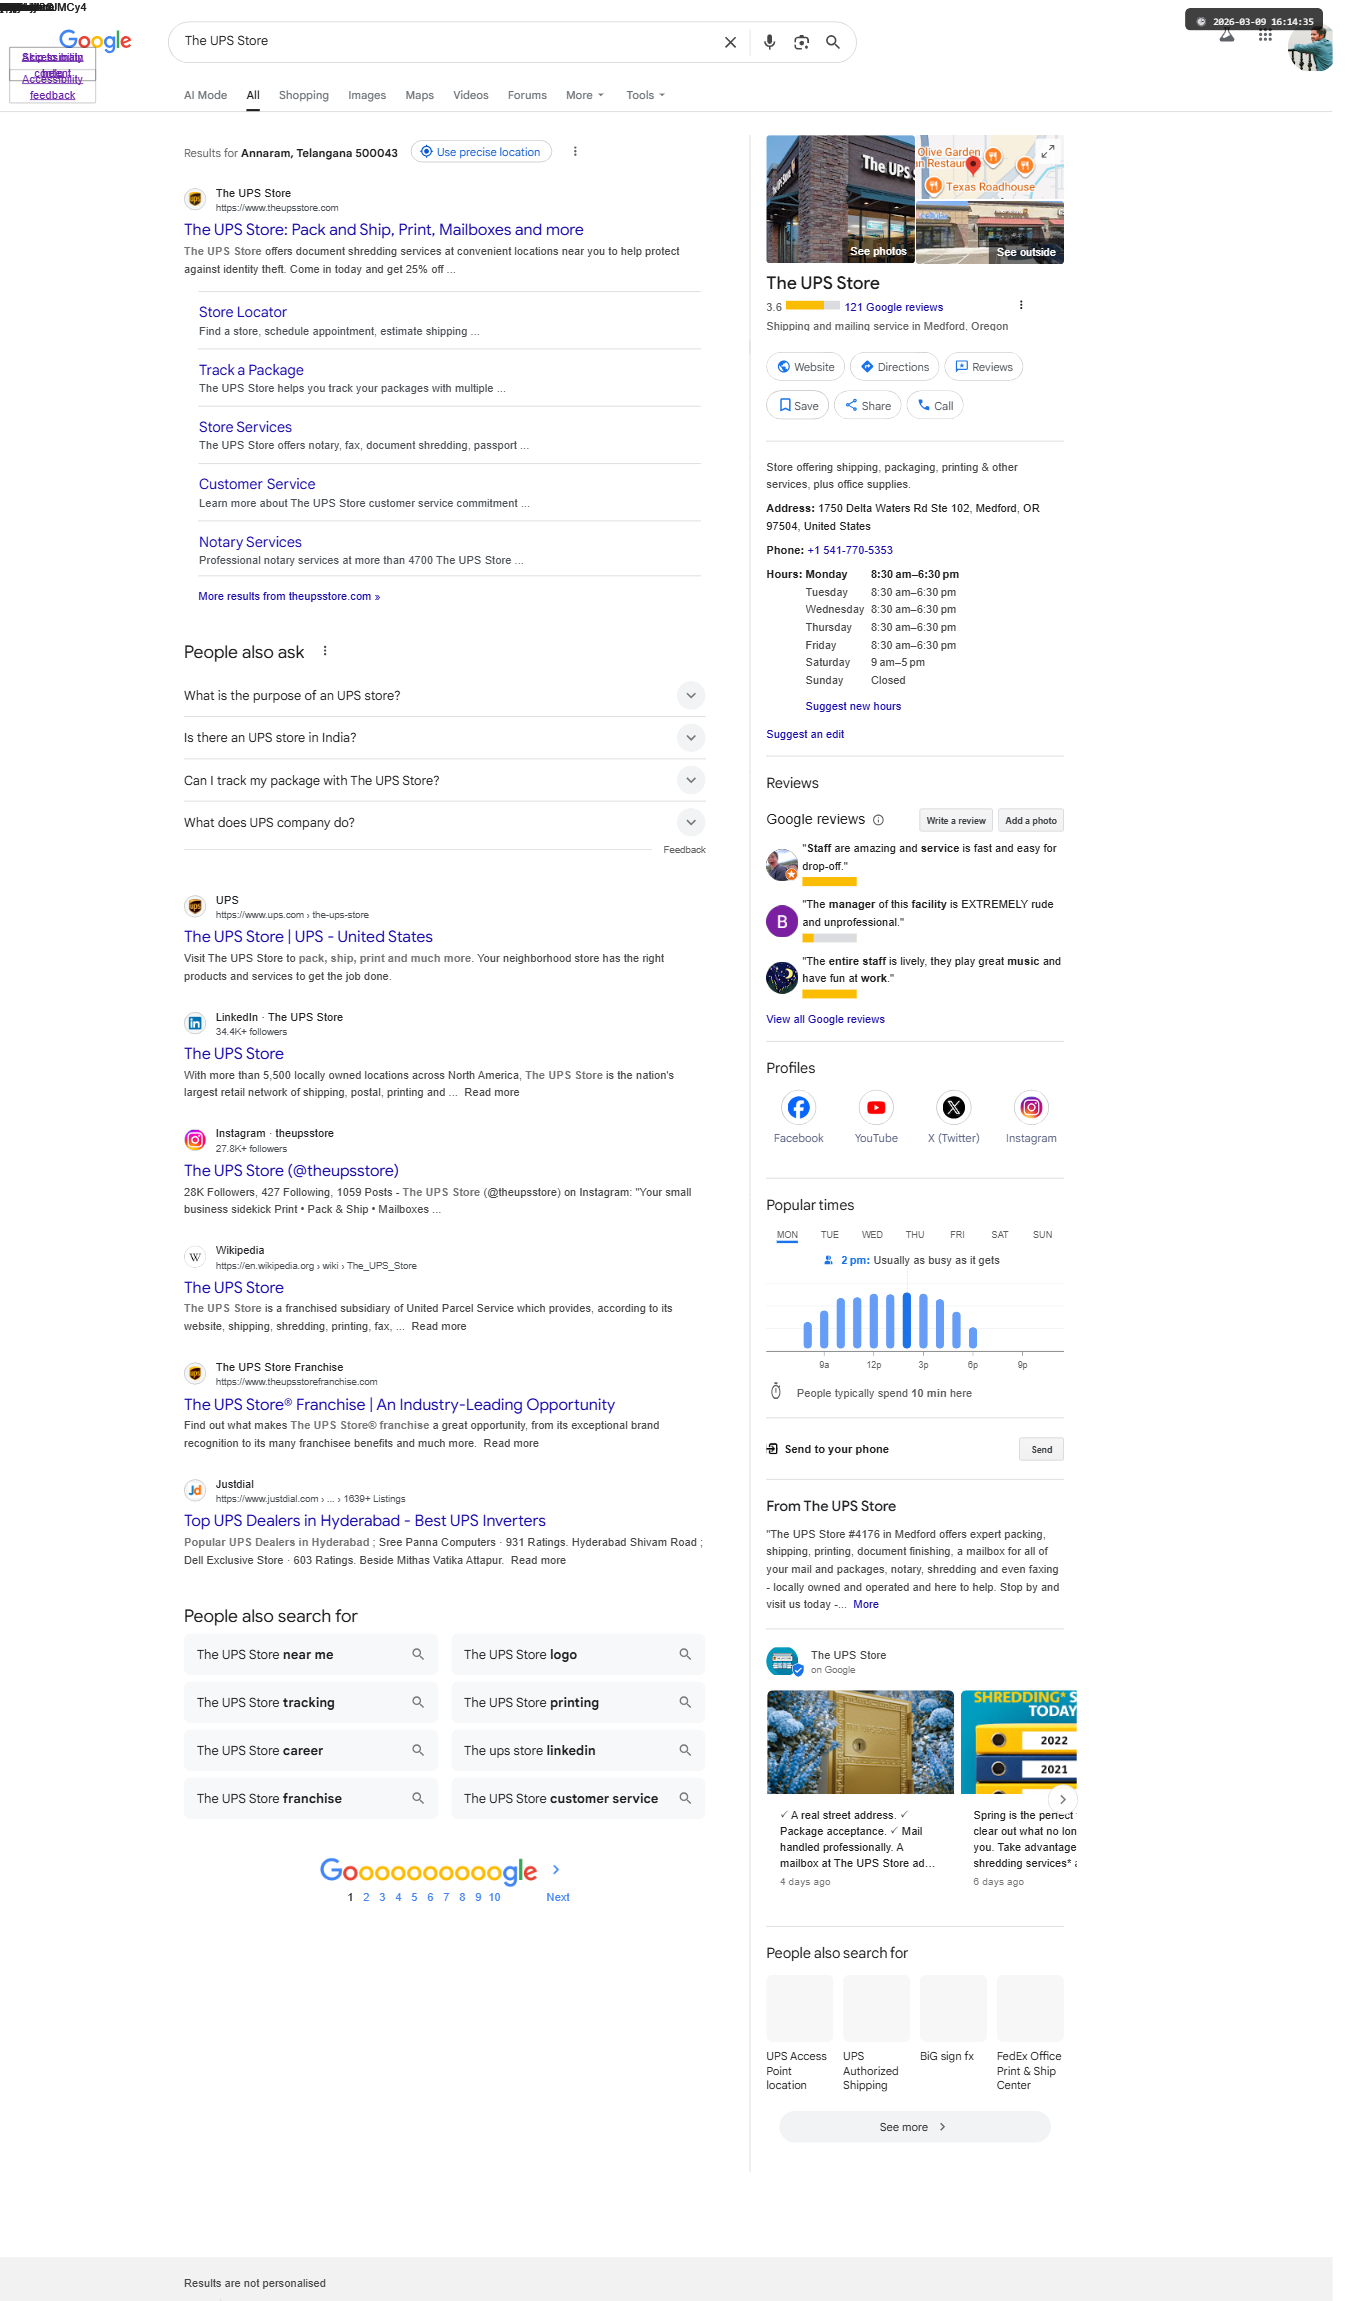
Task: Switch to Videos tab
Action: (x=470, y=95)
